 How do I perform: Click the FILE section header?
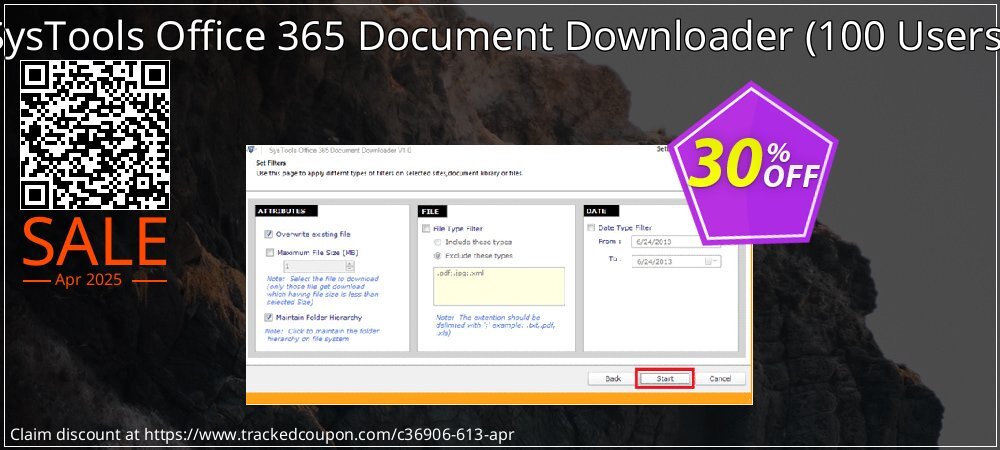point(432,211)
